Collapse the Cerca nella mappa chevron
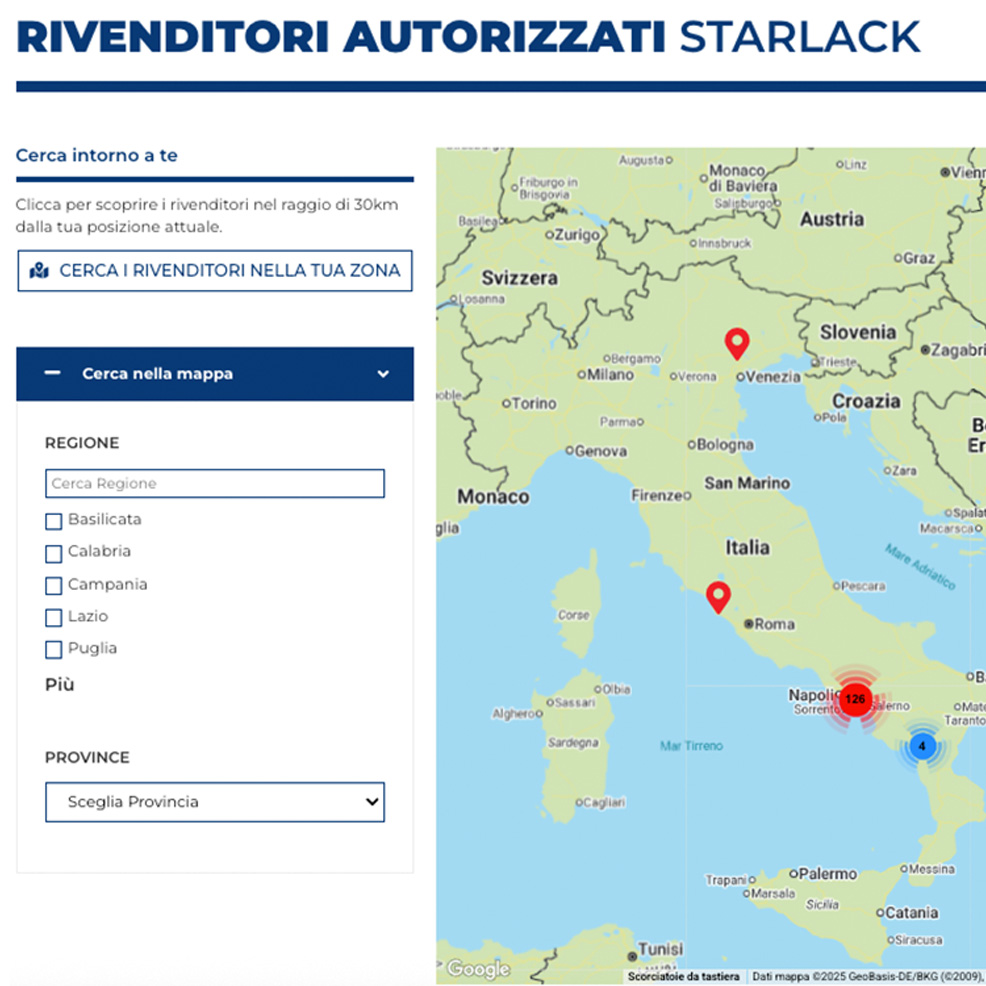The image size is (986, 986). (x=383, y=374)
